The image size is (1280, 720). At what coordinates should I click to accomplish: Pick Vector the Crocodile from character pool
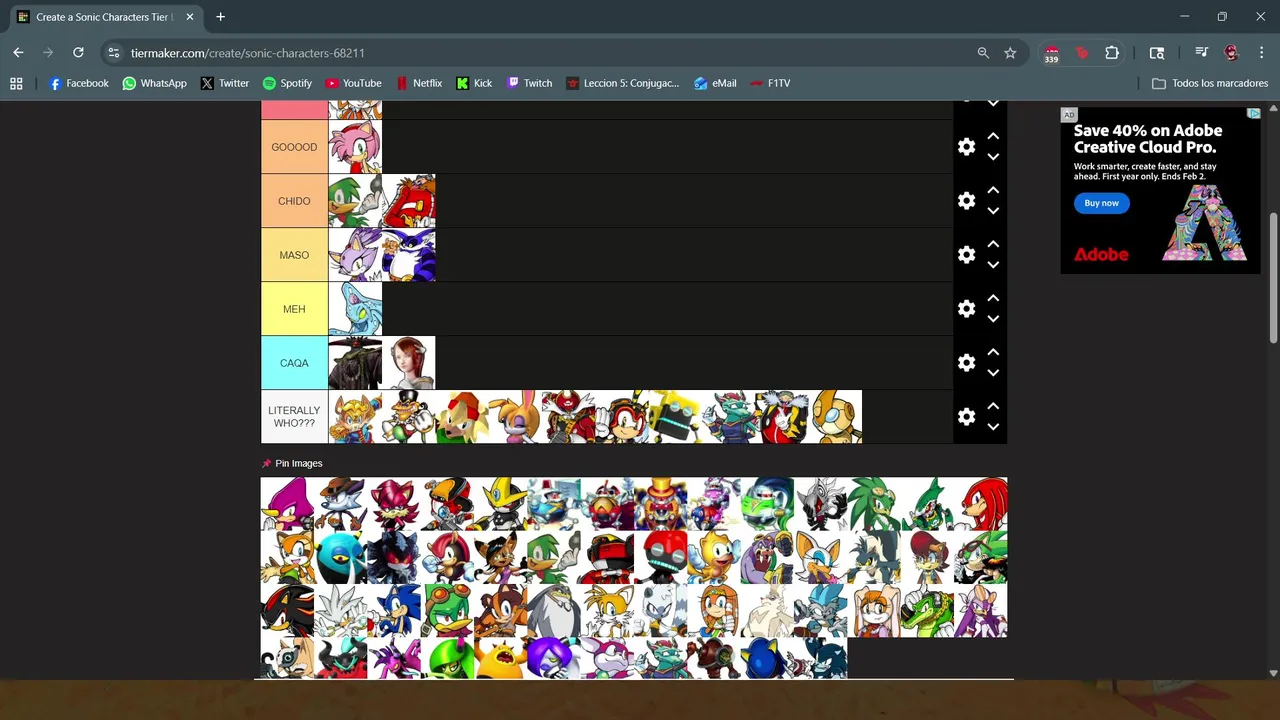coord(927,611)
